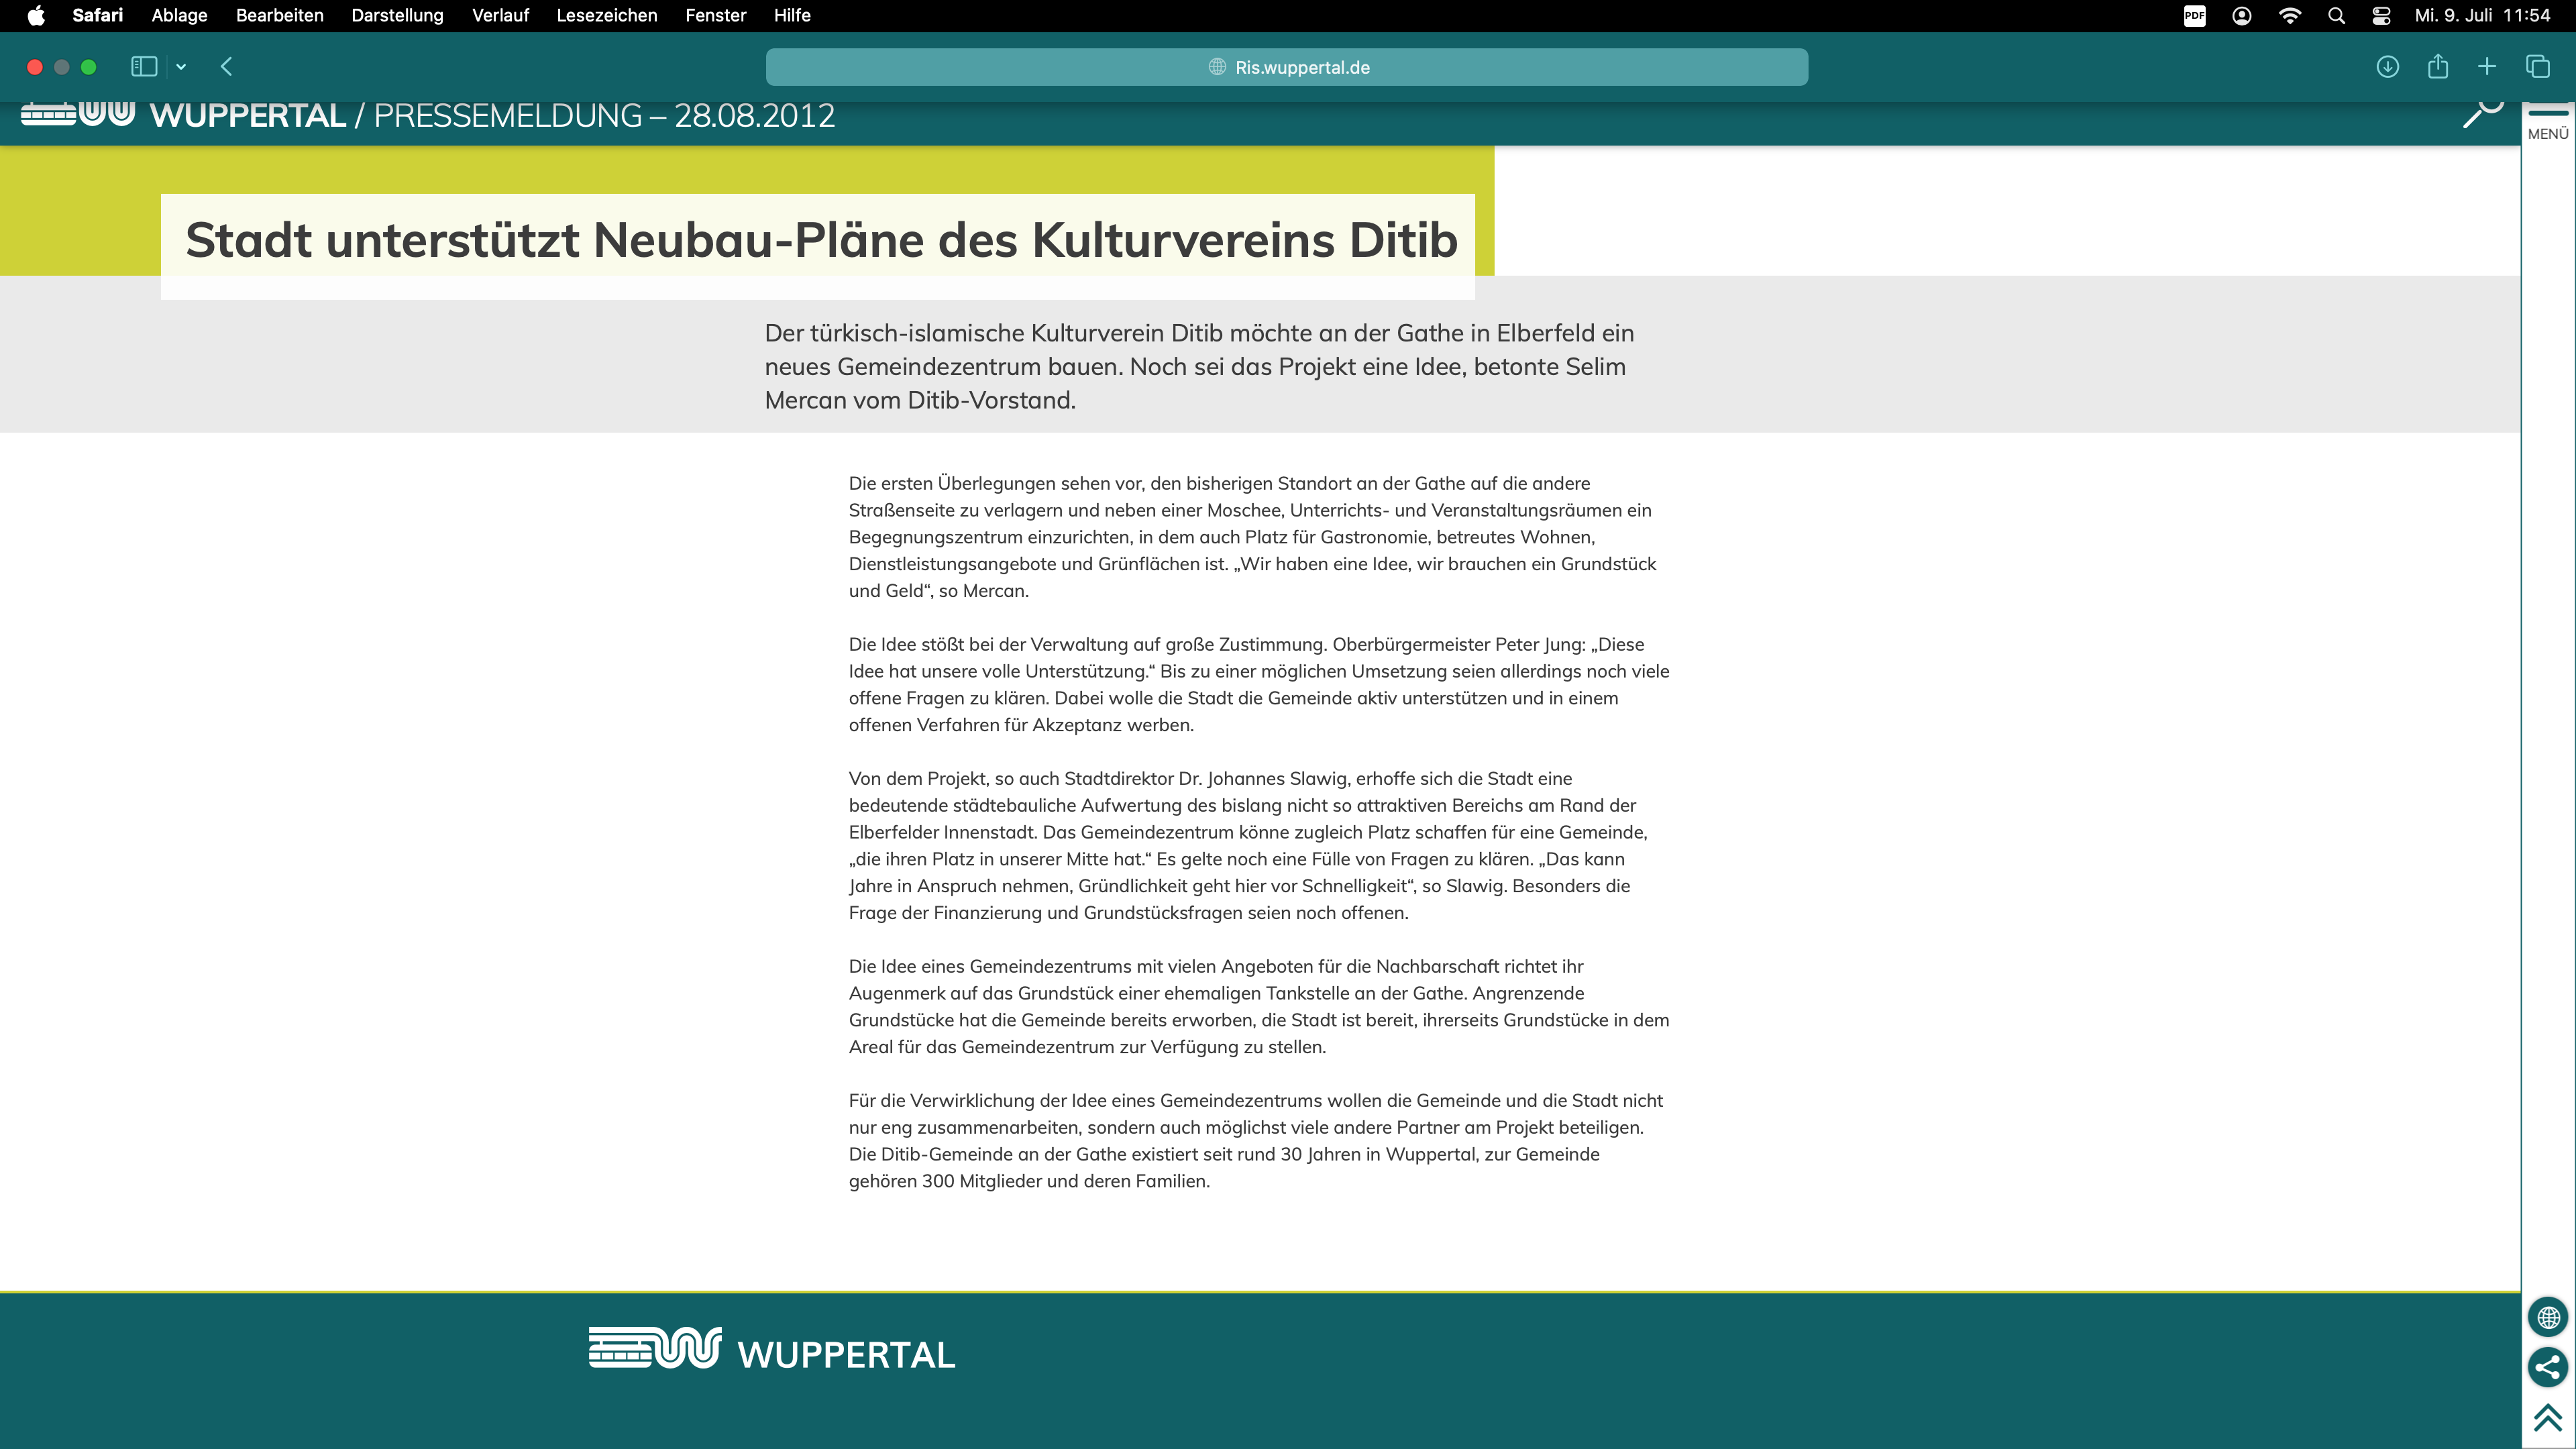The height and width of the screenshot is (1449, 2576).
Task: Go back to the previous page
Action: pyautogui.click(x=226, y=66)
